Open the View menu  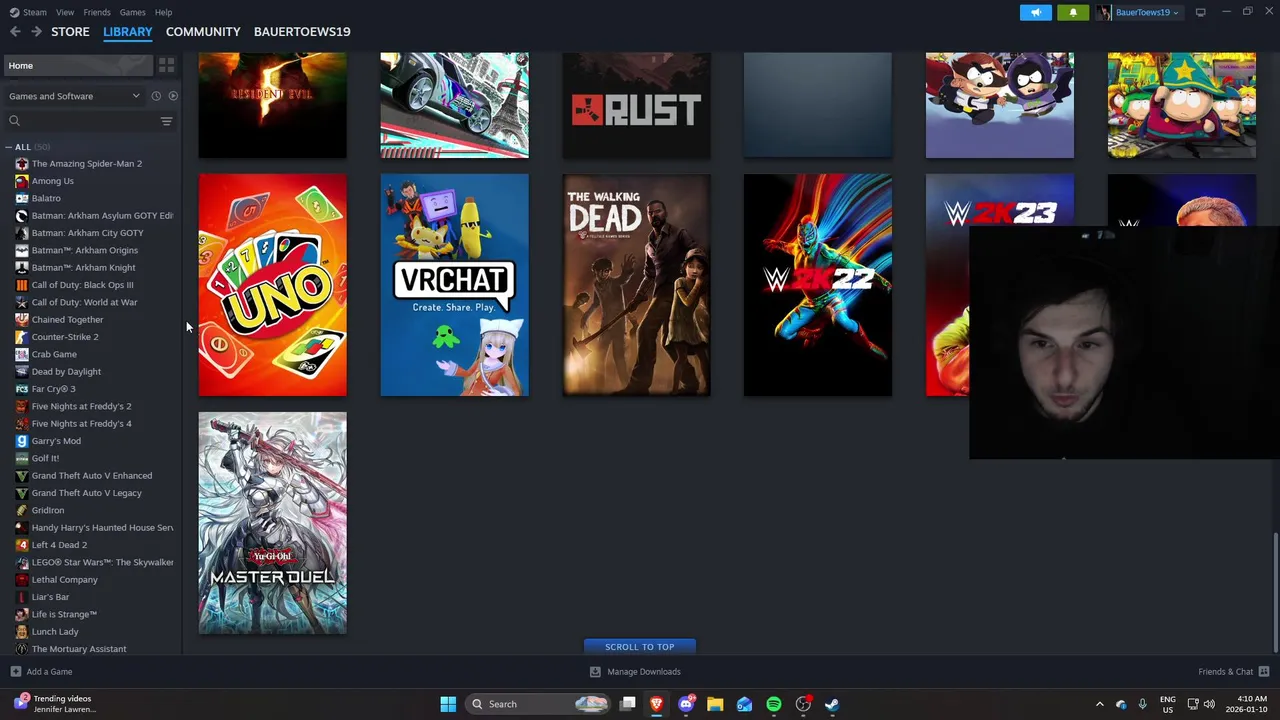point(65,12)
